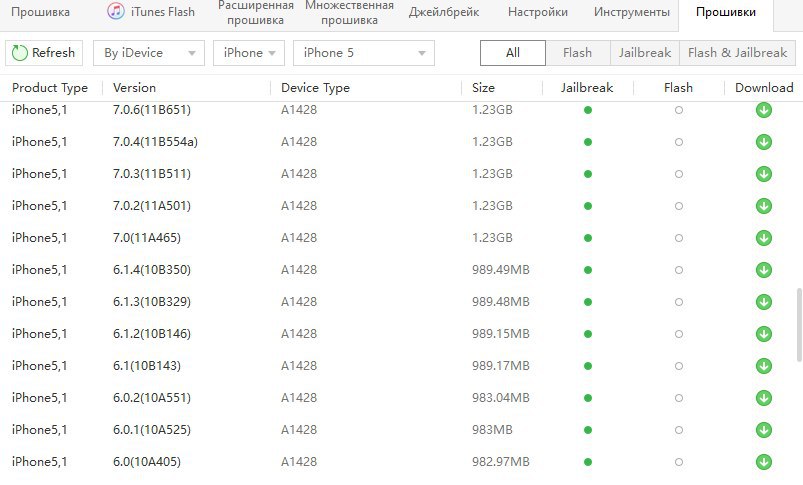Filter list by Jailbreak

[645, 53]
